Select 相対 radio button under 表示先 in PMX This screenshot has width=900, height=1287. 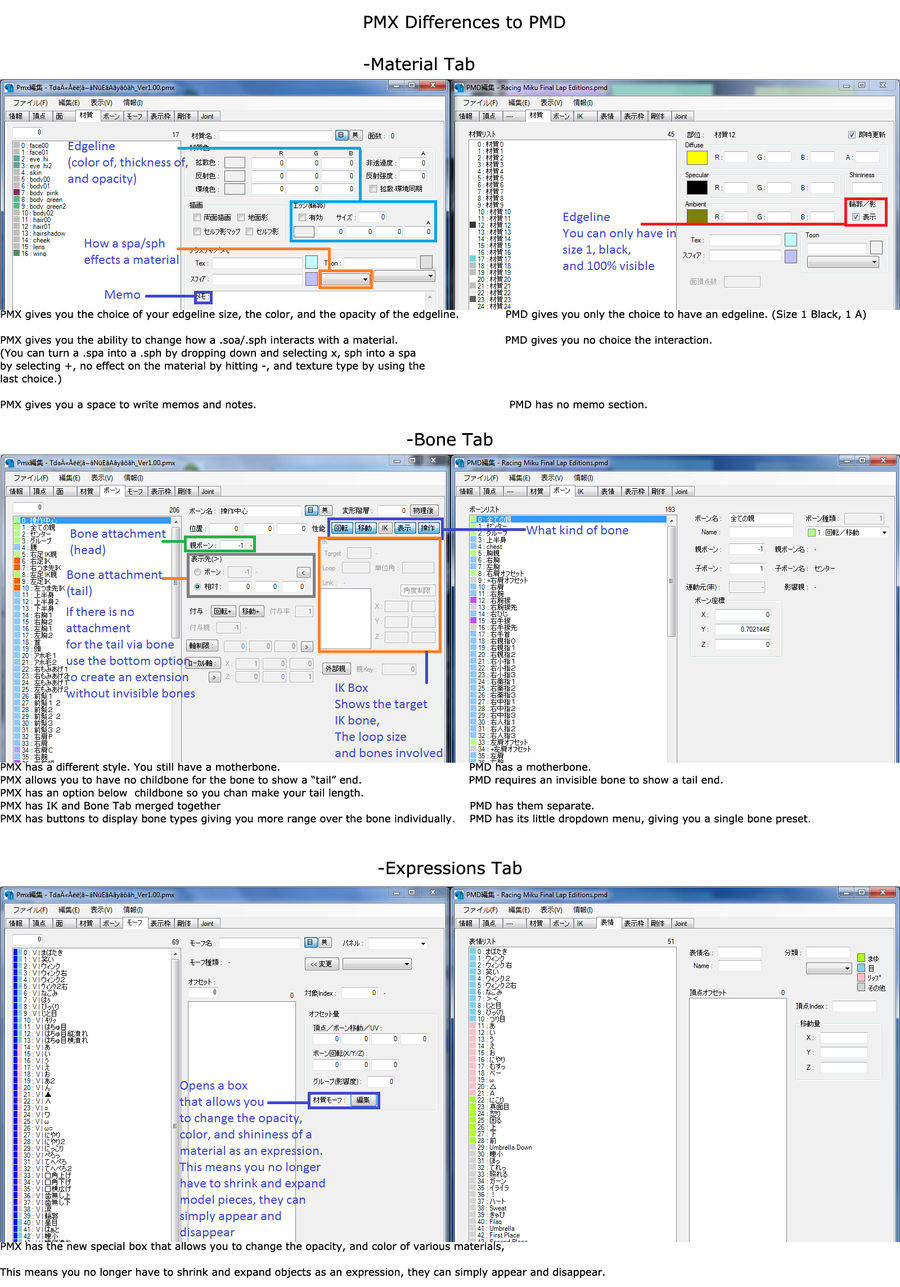click(197, 587)
